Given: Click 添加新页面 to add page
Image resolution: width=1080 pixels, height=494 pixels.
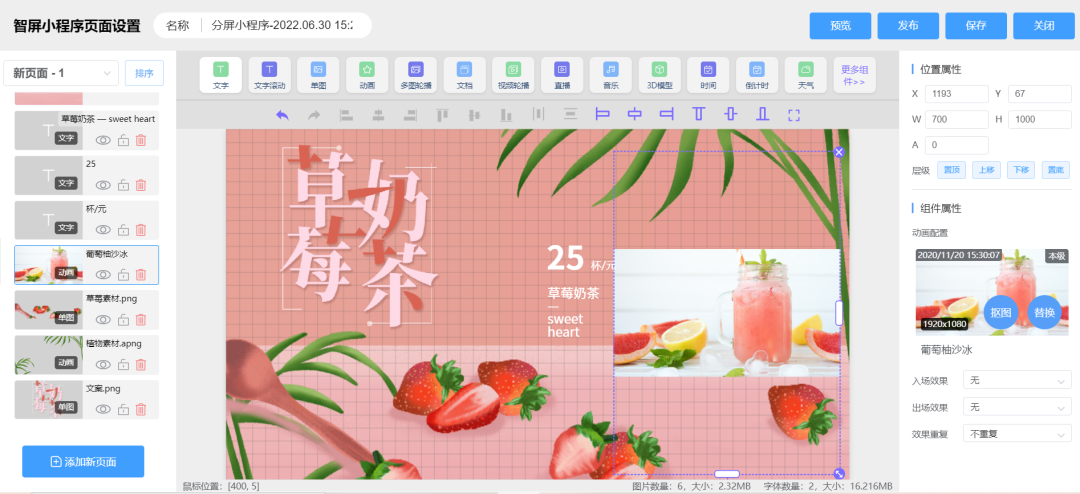Looking at the screenshot, I should 83,462.
